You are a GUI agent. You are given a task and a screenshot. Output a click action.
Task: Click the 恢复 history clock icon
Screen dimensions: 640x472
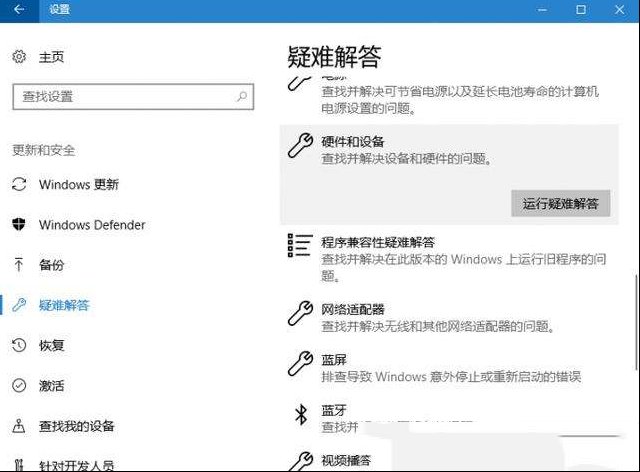click(x=19, y=345)
